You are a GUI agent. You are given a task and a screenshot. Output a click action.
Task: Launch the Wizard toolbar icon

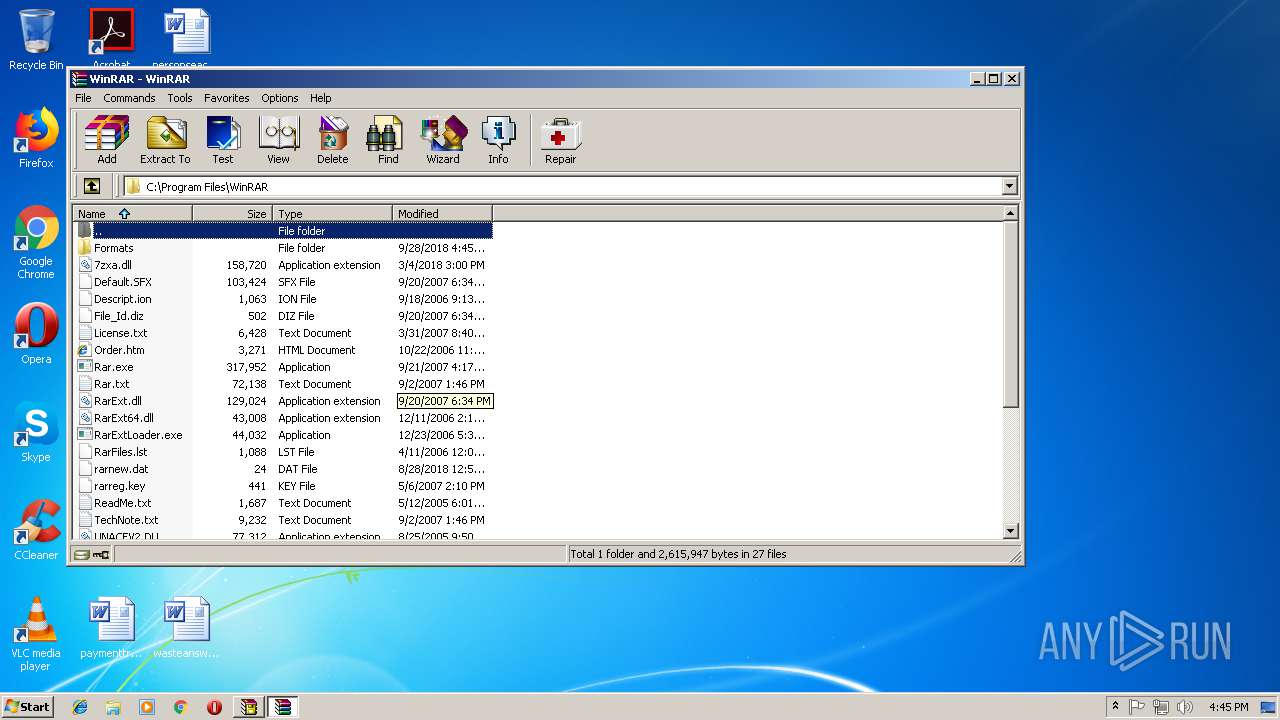click(443, 140)
